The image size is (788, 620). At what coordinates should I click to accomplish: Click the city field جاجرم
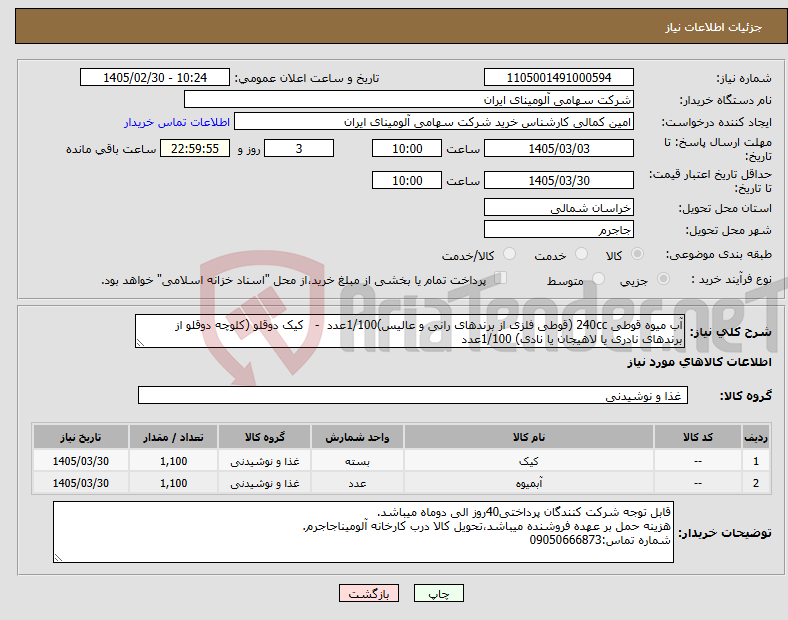click(559, 230)
